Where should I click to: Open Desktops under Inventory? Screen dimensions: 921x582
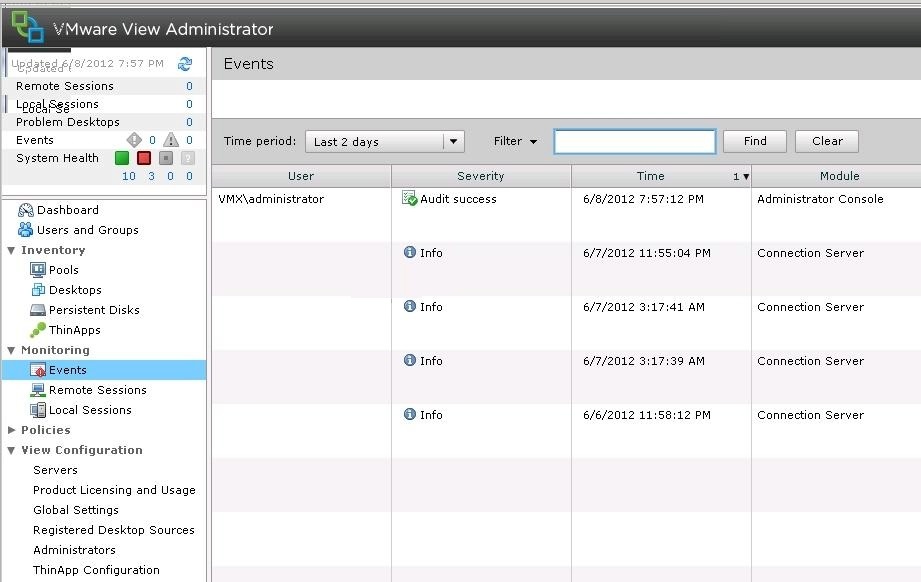point(75,290)
